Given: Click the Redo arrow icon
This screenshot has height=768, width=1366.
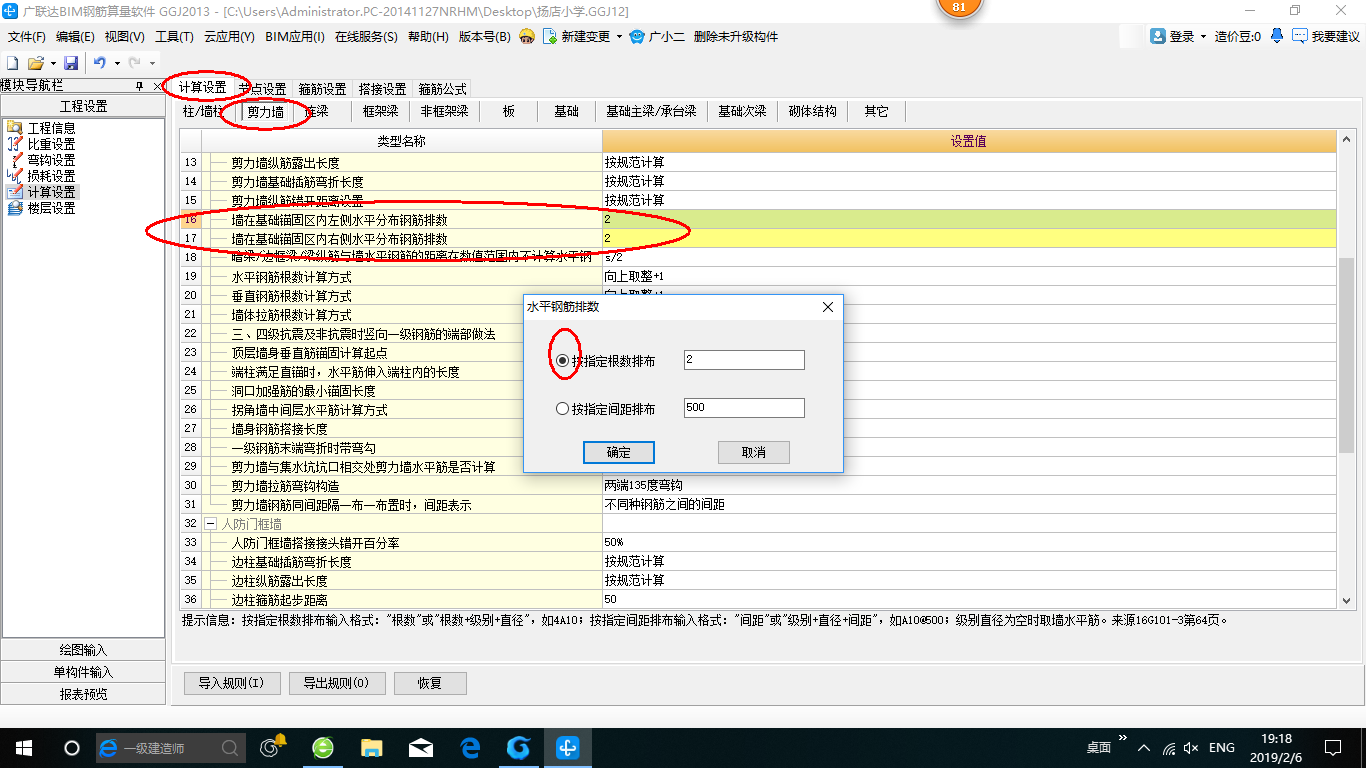Looking at the screenshot, I should click(x=134, y=63).
